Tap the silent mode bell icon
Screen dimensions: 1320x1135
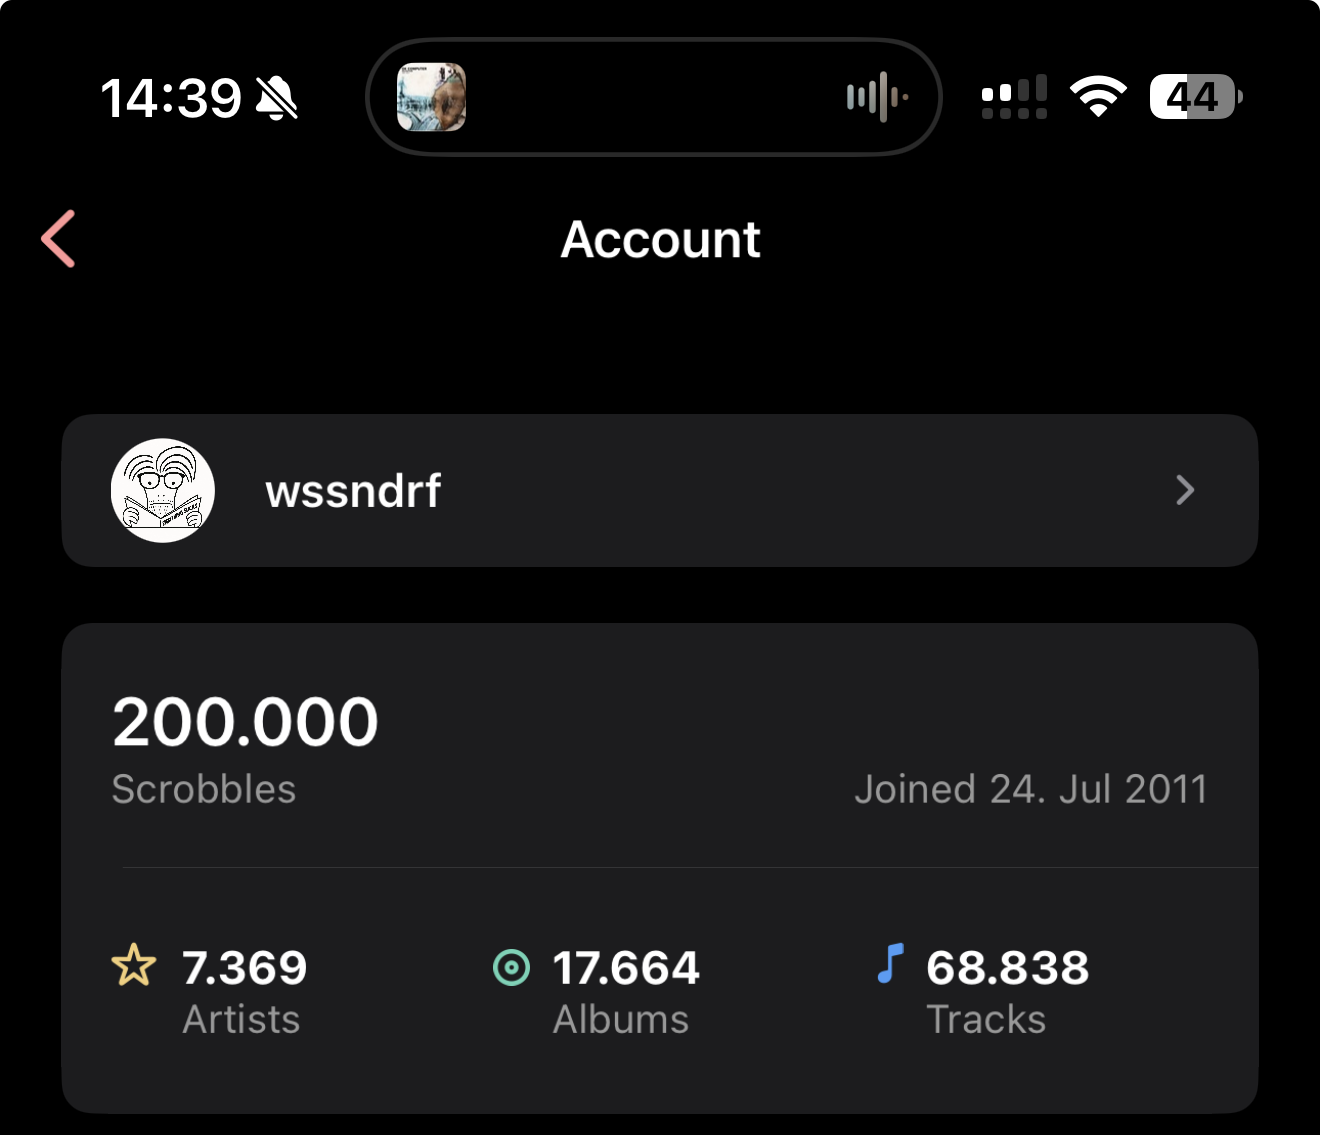(277, 98)
